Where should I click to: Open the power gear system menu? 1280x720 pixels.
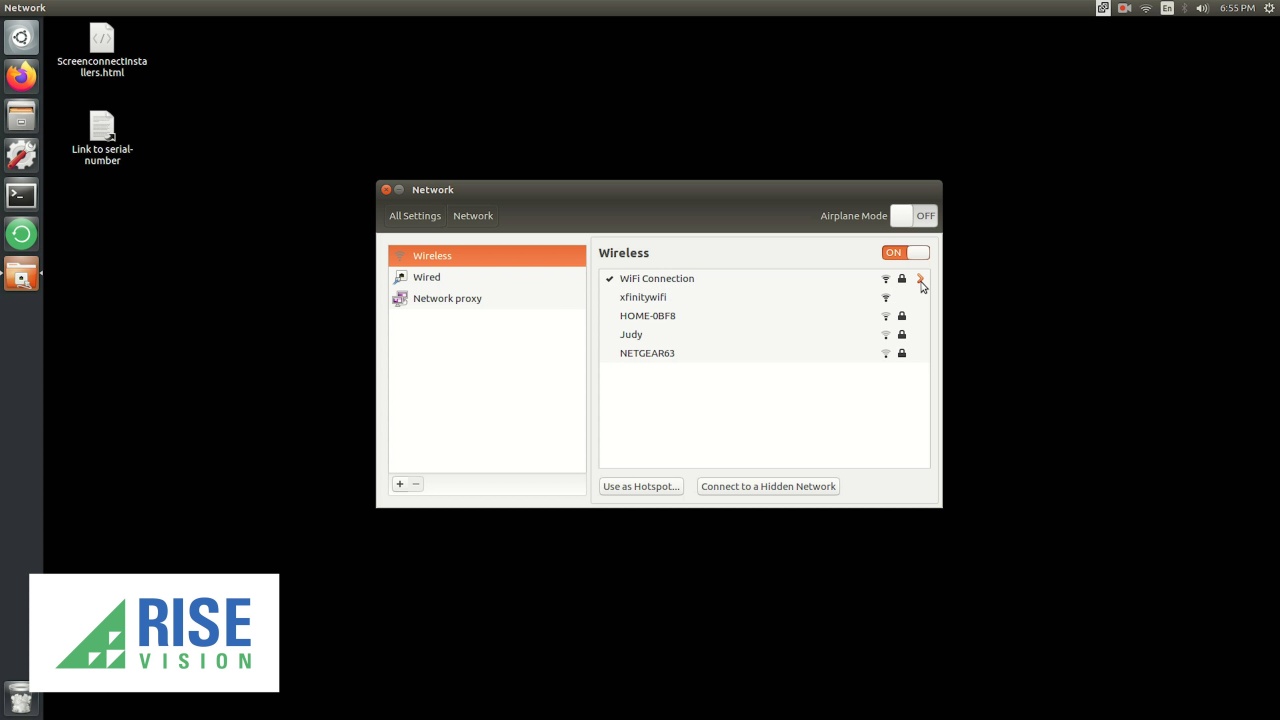coord(1269,8)
